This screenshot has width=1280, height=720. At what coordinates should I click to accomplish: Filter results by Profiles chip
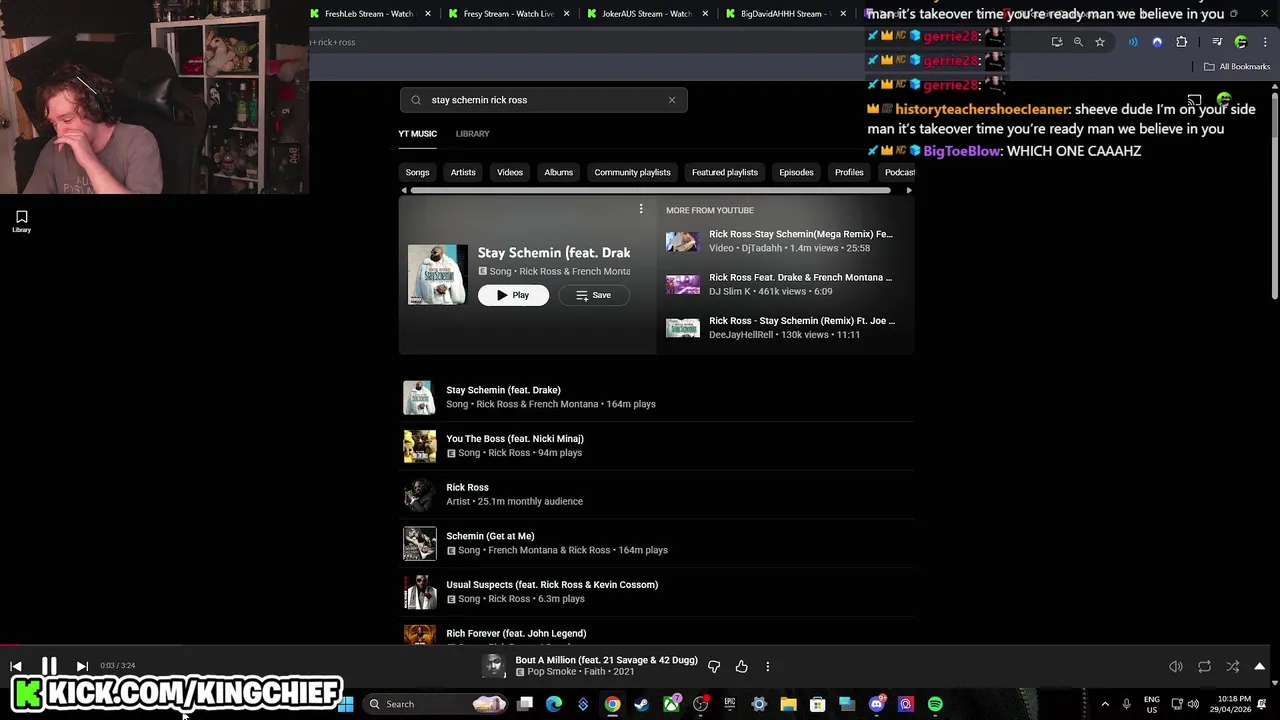click(849, 172)
